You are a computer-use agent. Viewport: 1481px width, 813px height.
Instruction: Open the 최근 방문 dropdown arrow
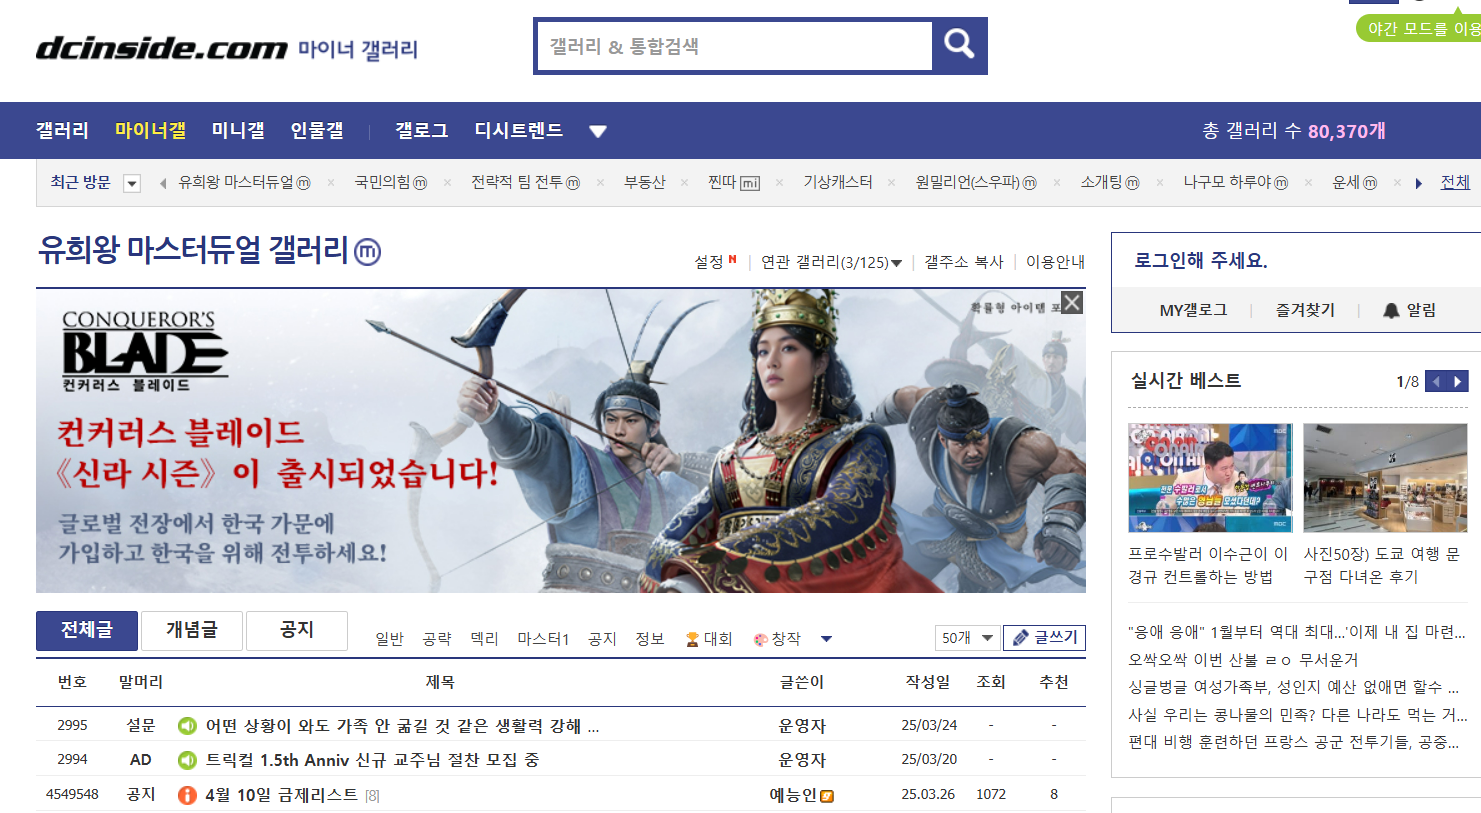point(132,183)
